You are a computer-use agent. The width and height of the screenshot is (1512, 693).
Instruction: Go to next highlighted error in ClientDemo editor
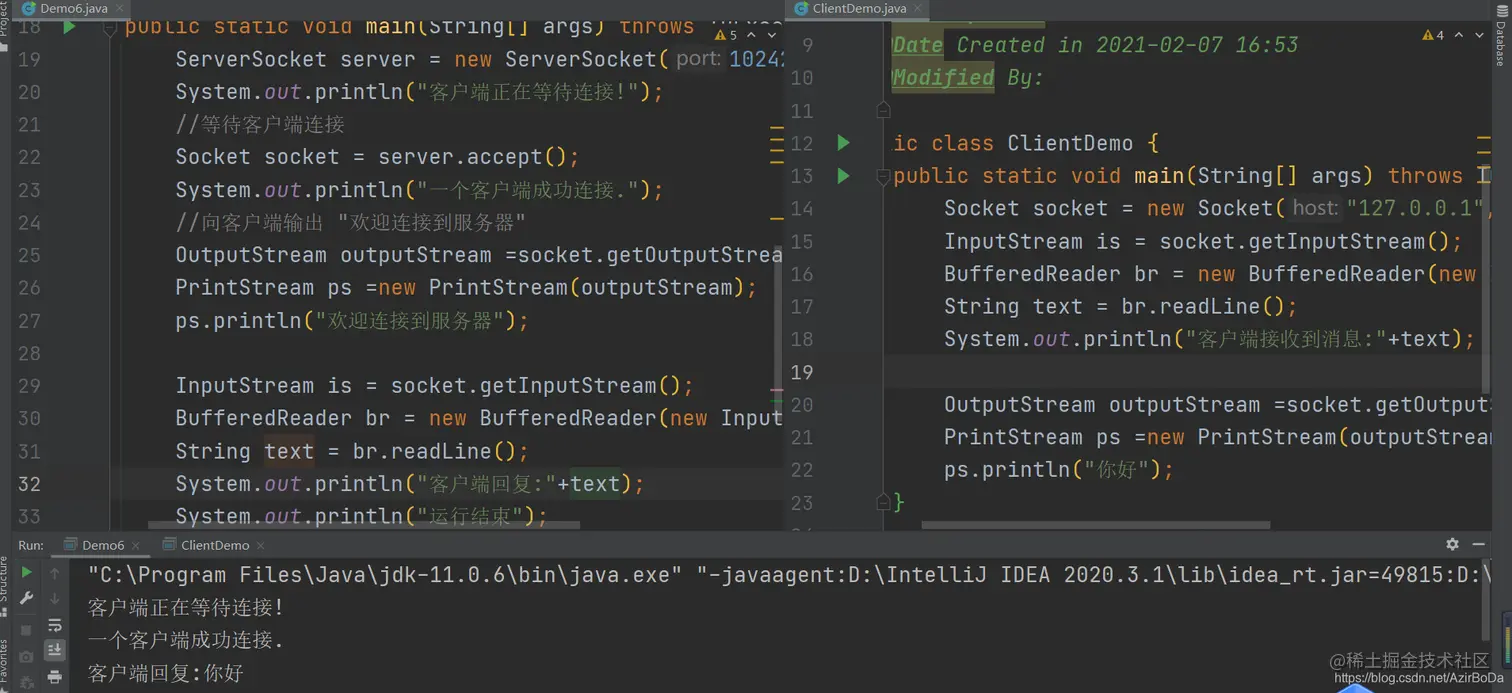[1481, 35]
